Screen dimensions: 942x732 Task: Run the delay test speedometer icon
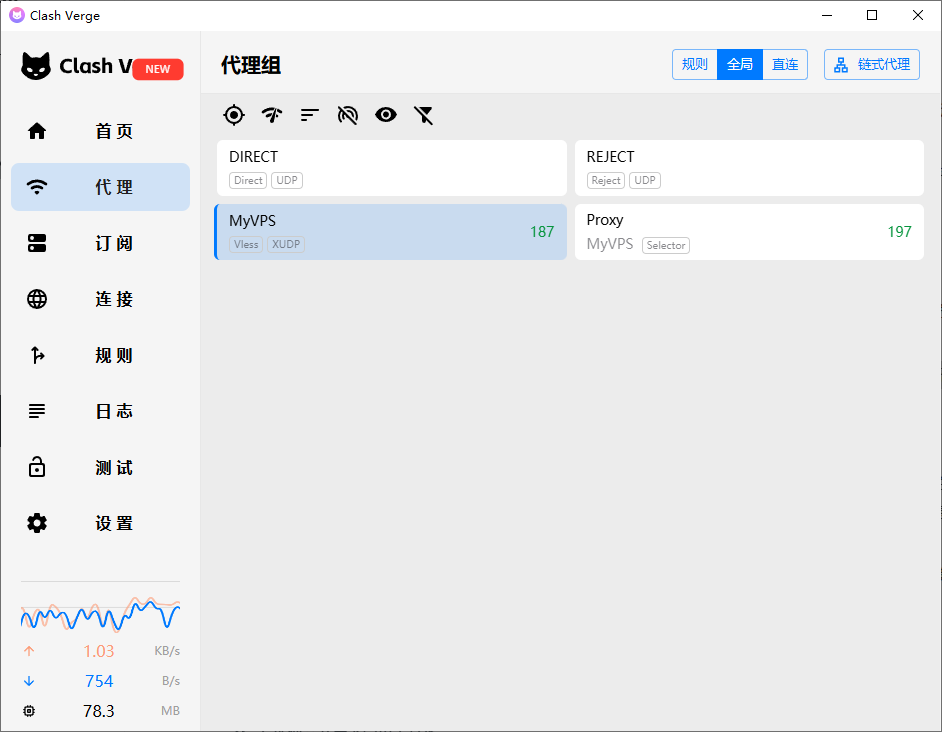tap(272, 115)
